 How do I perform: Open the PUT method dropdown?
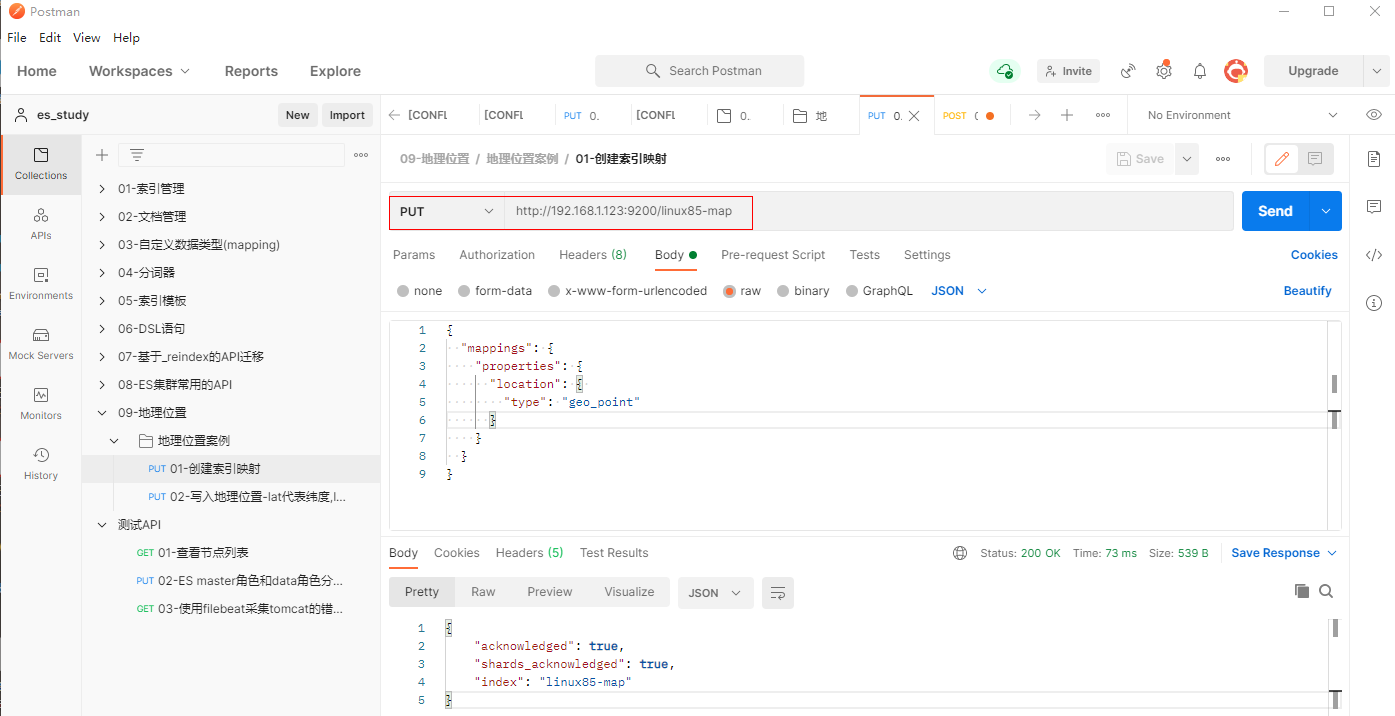(x=447, y=211)
